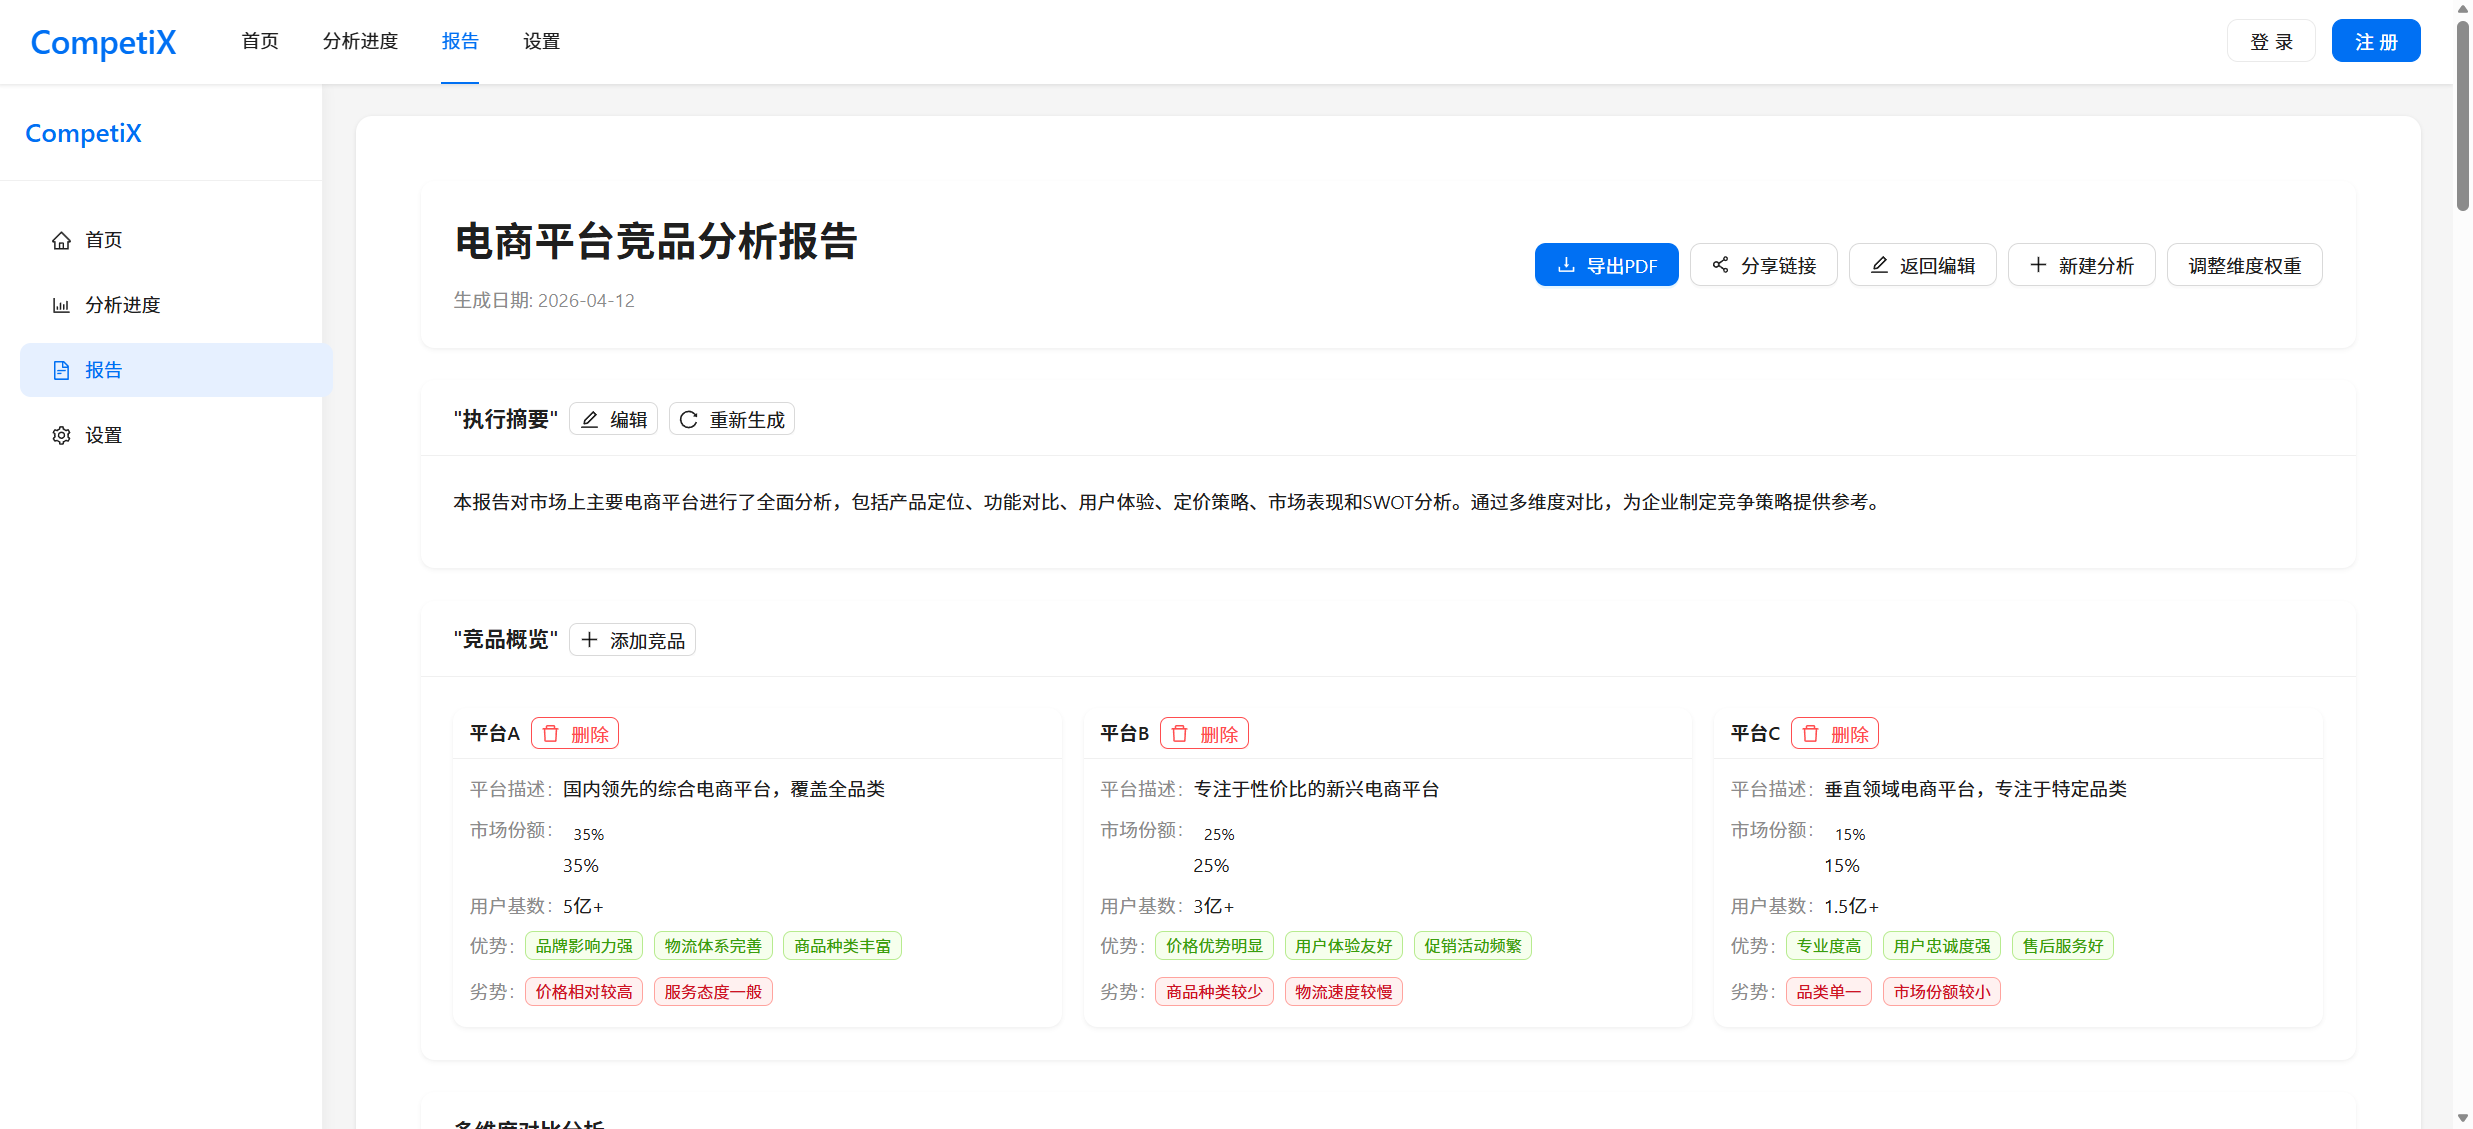Delete 平台B using trash icon
The width and height of the screenshot is (2473, 1129).
[1180, 734]
